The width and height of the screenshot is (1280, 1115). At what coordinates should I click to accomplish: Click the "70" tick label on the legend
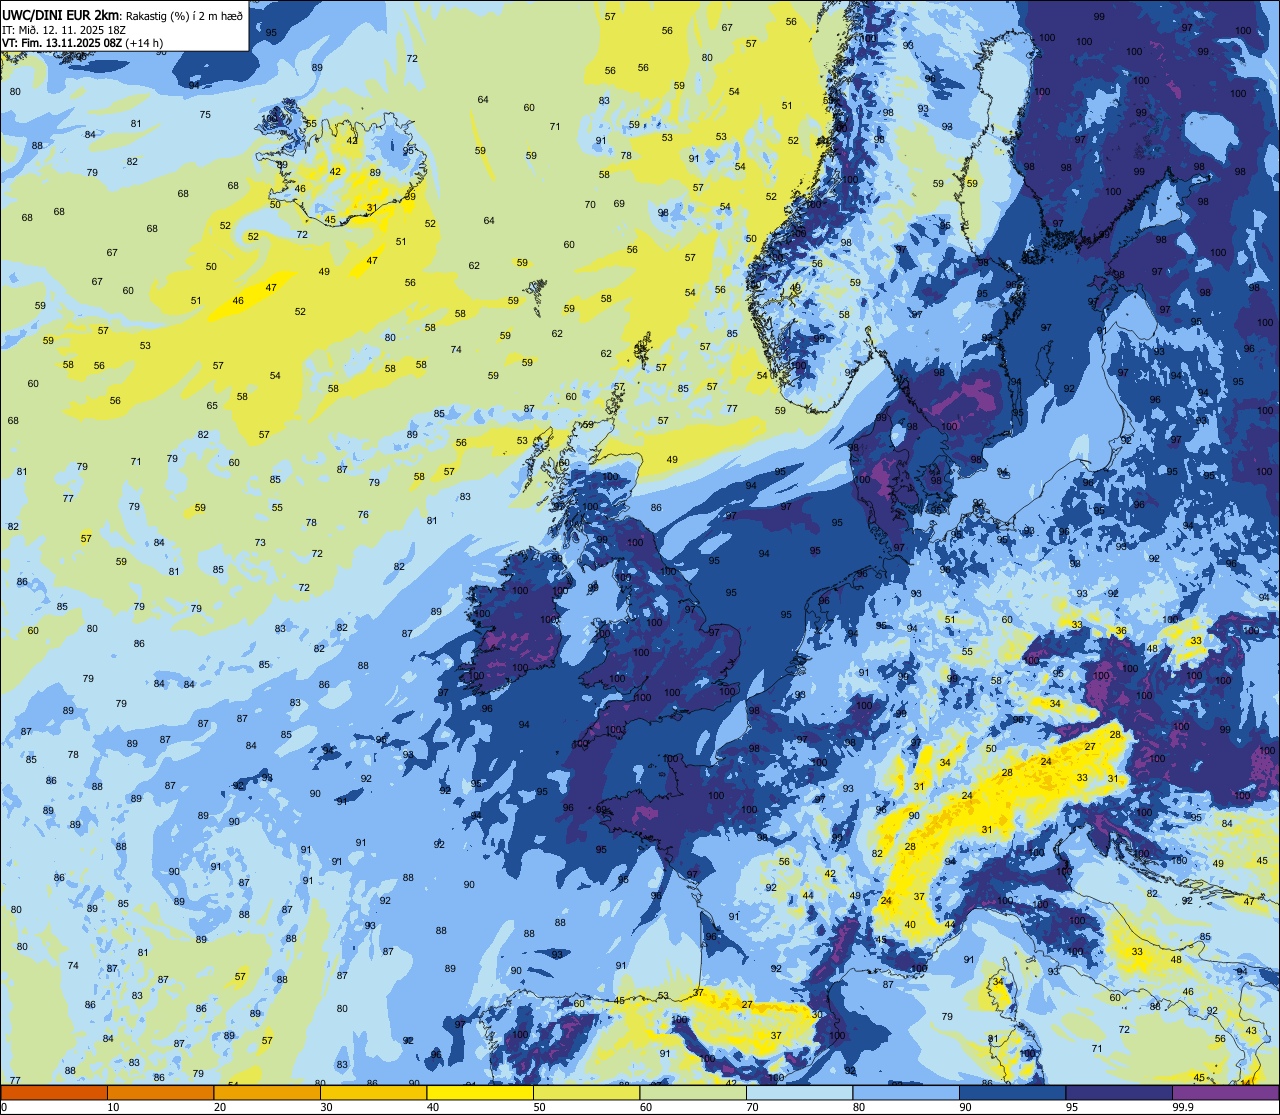point(752,1107)
